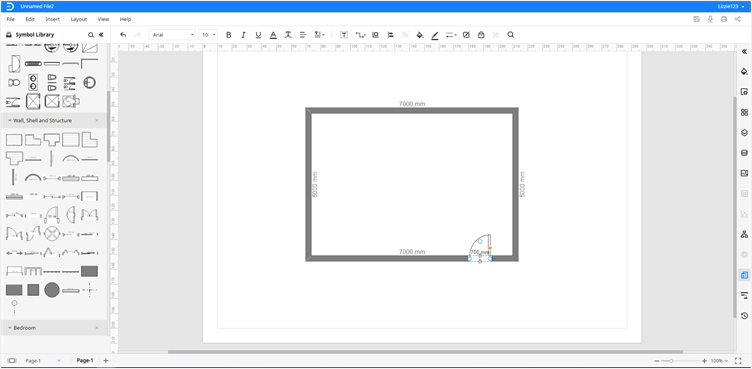The width and height of the screenshot is (752, 369).
Task: Open the Insert menu
Action: point(52,19)
